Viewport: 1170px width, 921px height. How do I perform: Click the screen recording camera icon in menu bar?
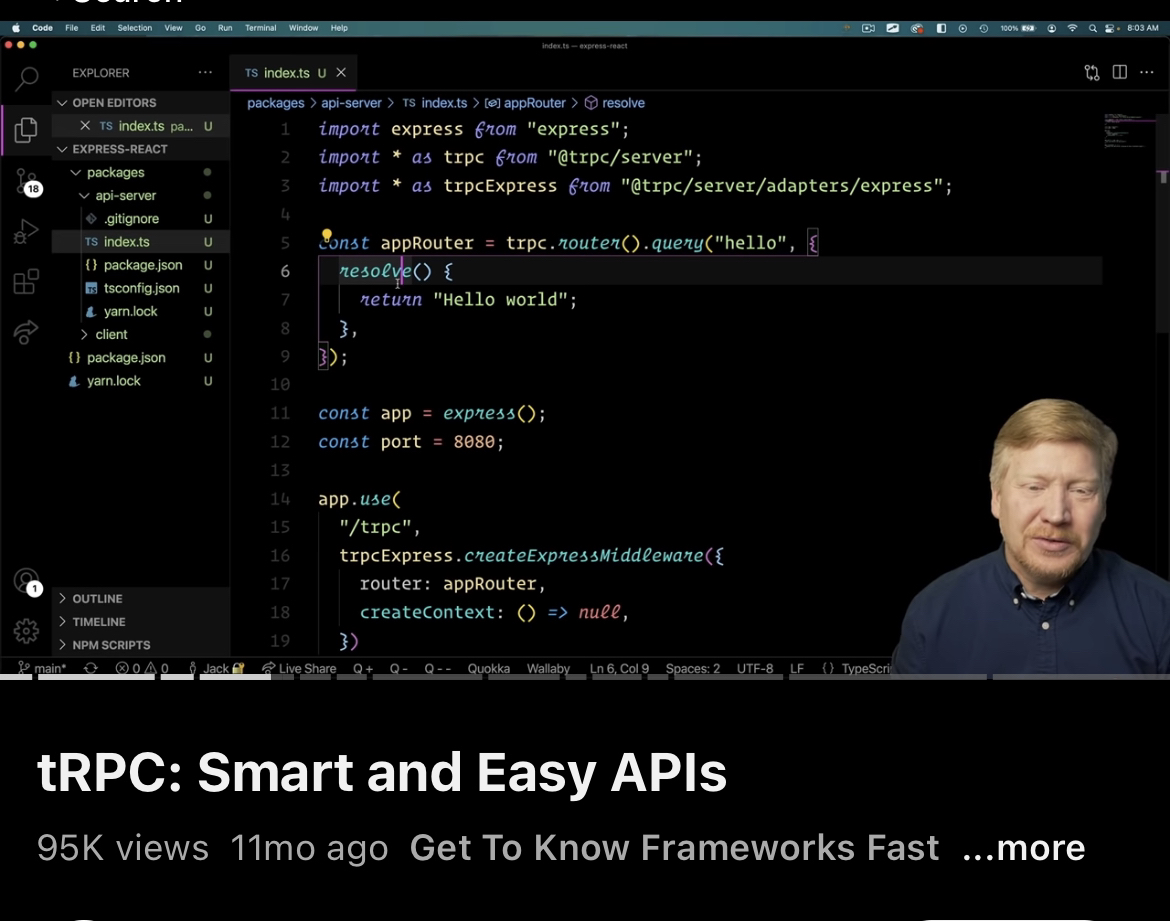pyautogui.click(x=868, y=28)
